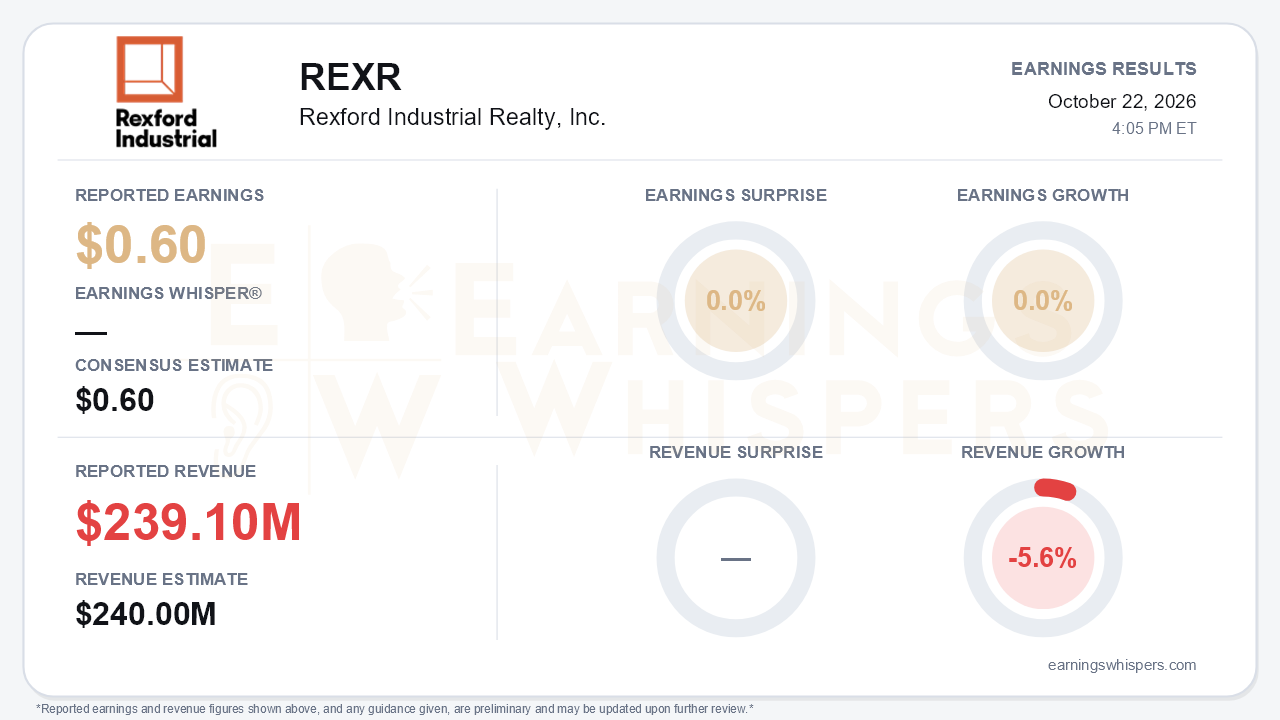Click the EARNINGS SURPRISE heading
The width and height of the screenshot is (1280, 720).
click(x=736, y=195)
